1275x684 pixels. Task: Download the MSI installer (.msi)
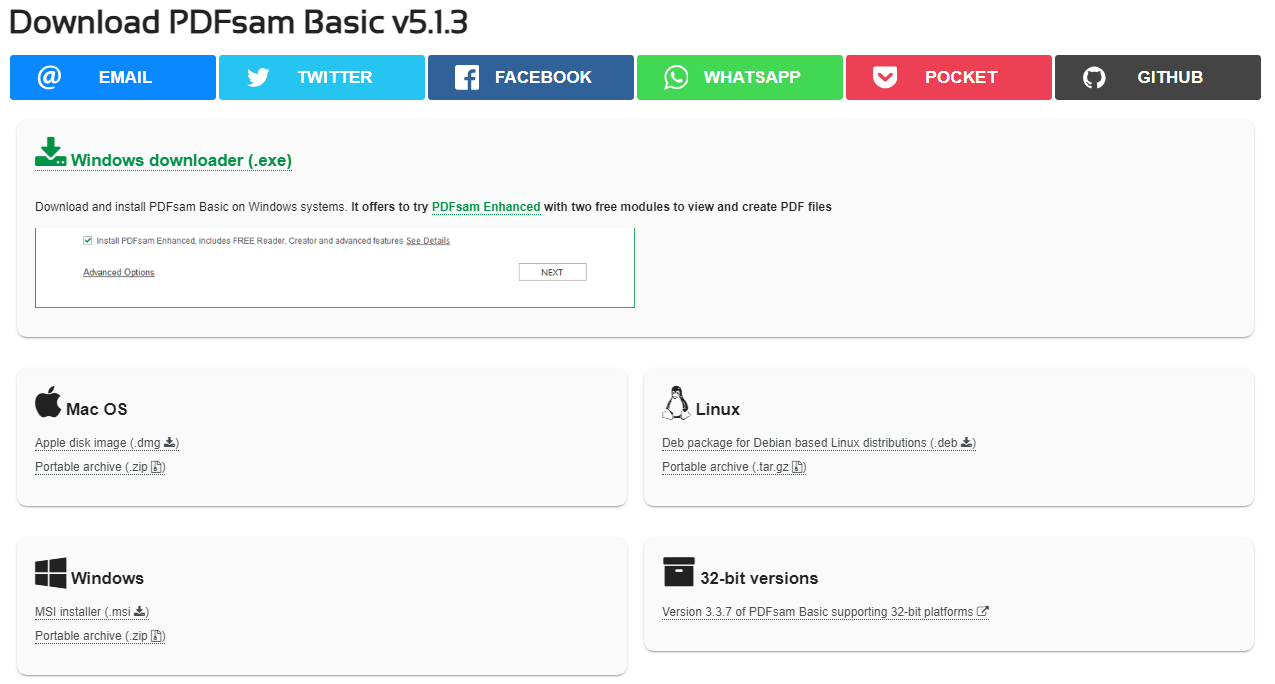click(x=92, y=612)
